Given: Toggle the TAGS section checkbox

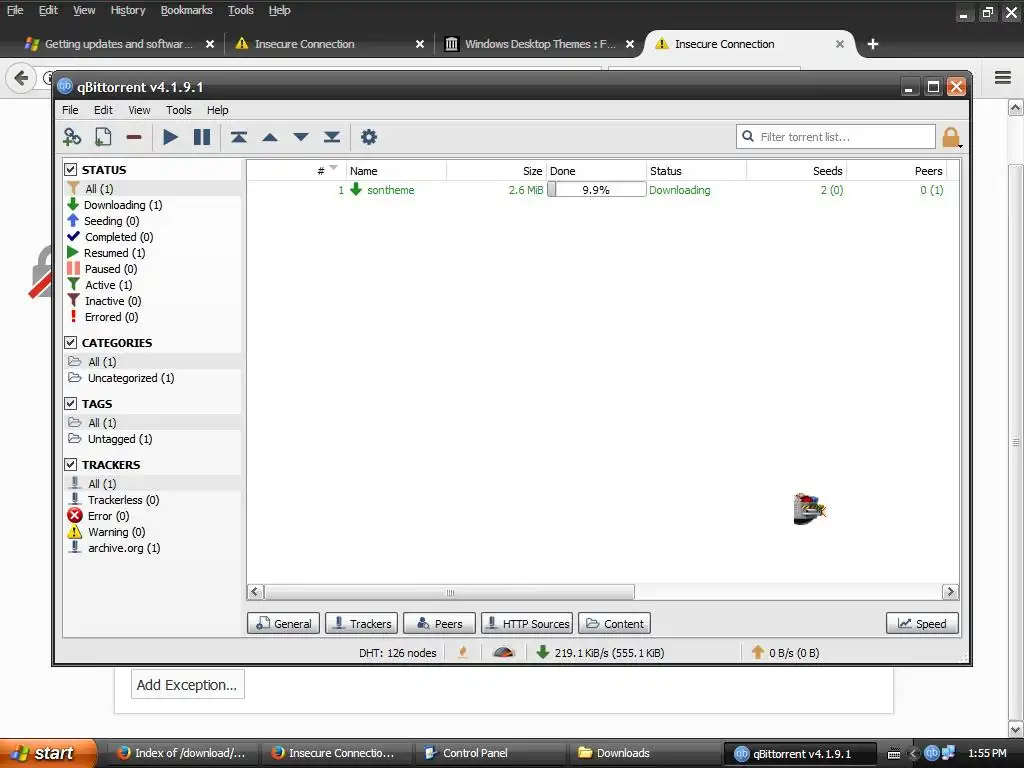Looking at the screenshot, I should click(x=71, y=404).
